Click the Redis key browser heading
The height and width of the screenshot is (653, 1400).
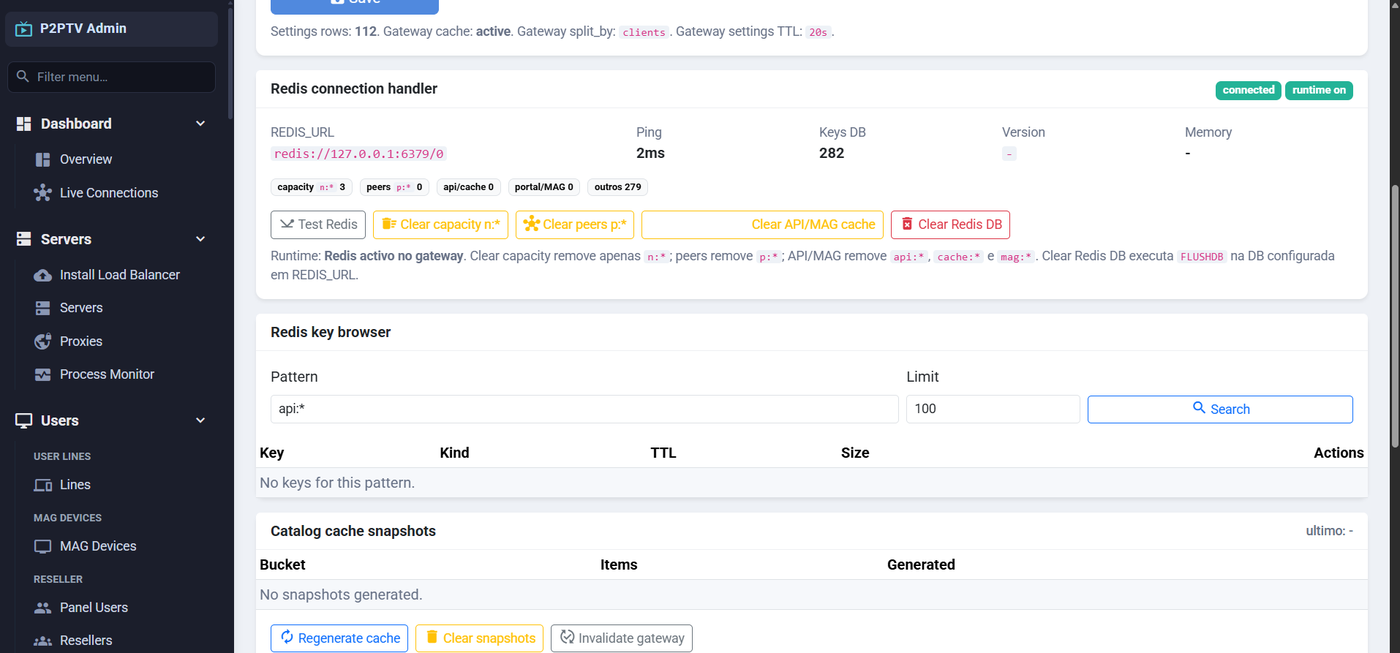coord(331,332)
